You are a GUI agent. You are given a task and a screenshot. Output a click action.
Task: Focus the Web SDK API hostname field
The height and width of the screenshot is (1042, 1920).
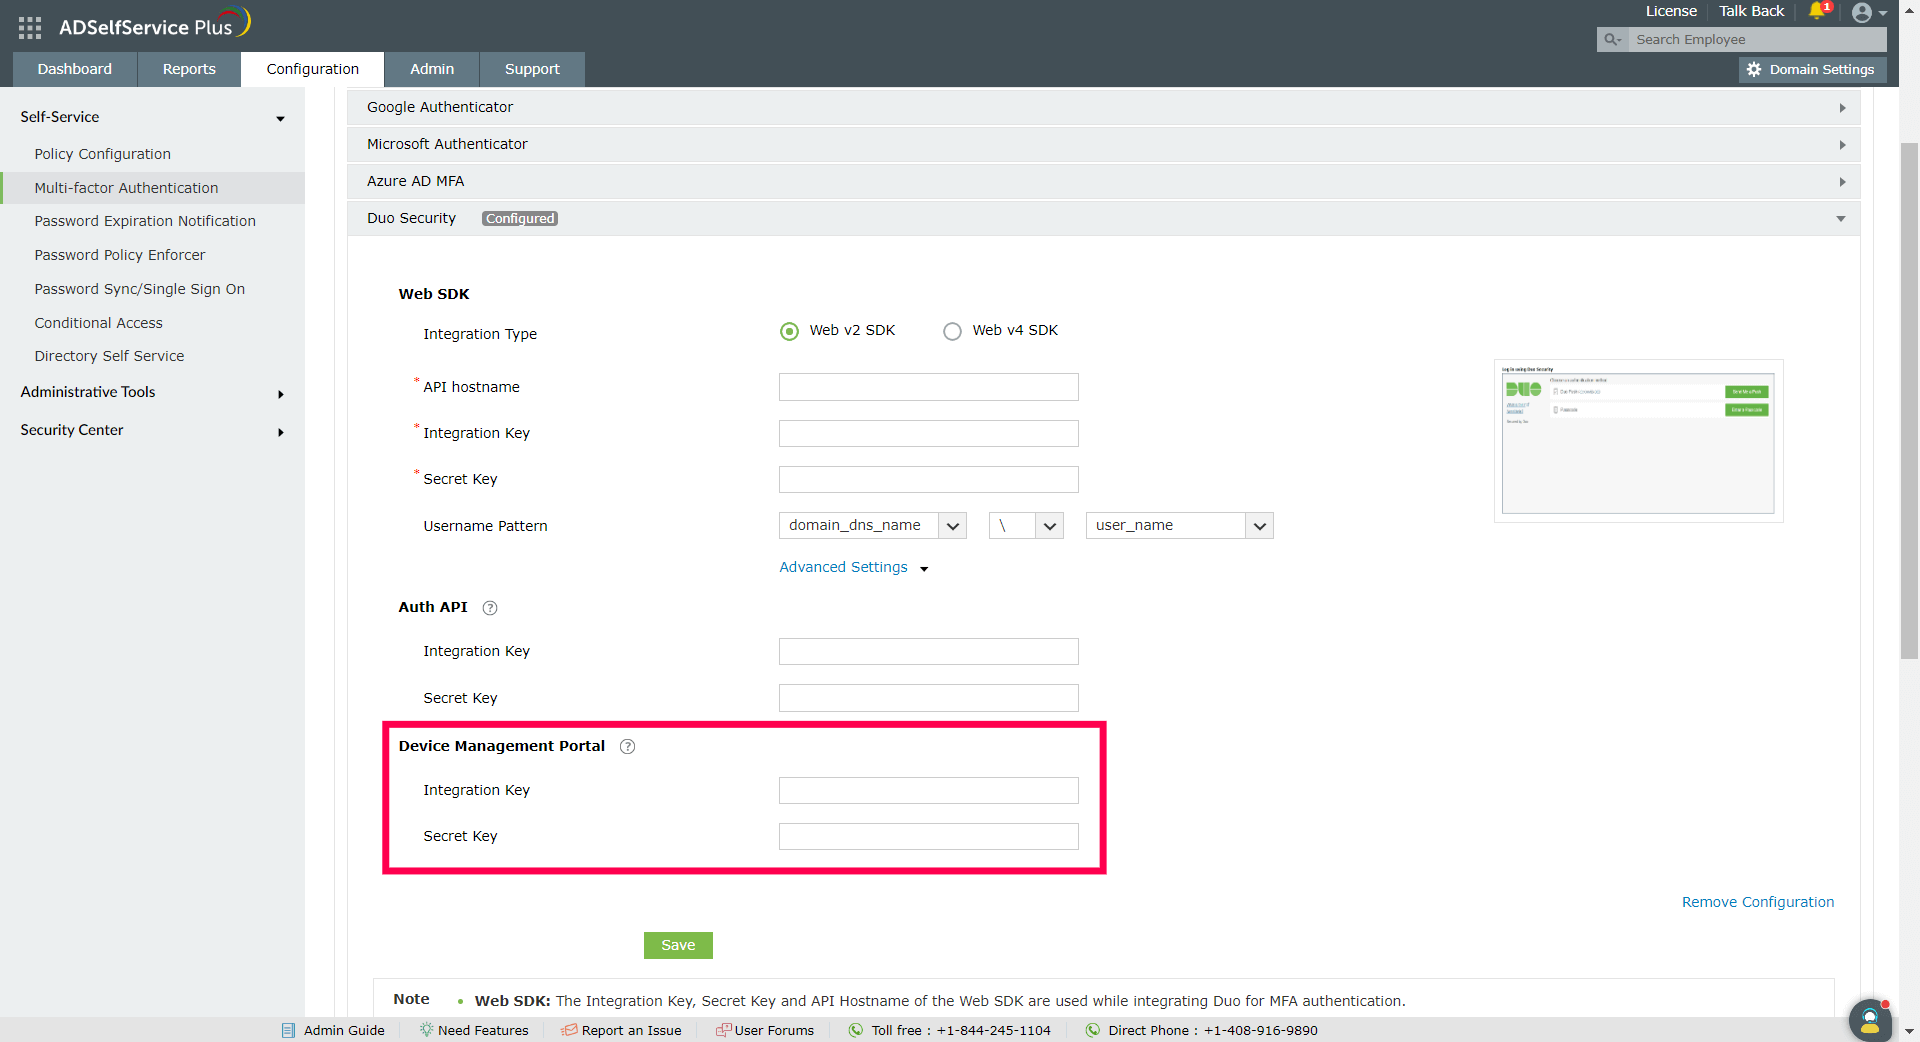click(x=929, y=387)
